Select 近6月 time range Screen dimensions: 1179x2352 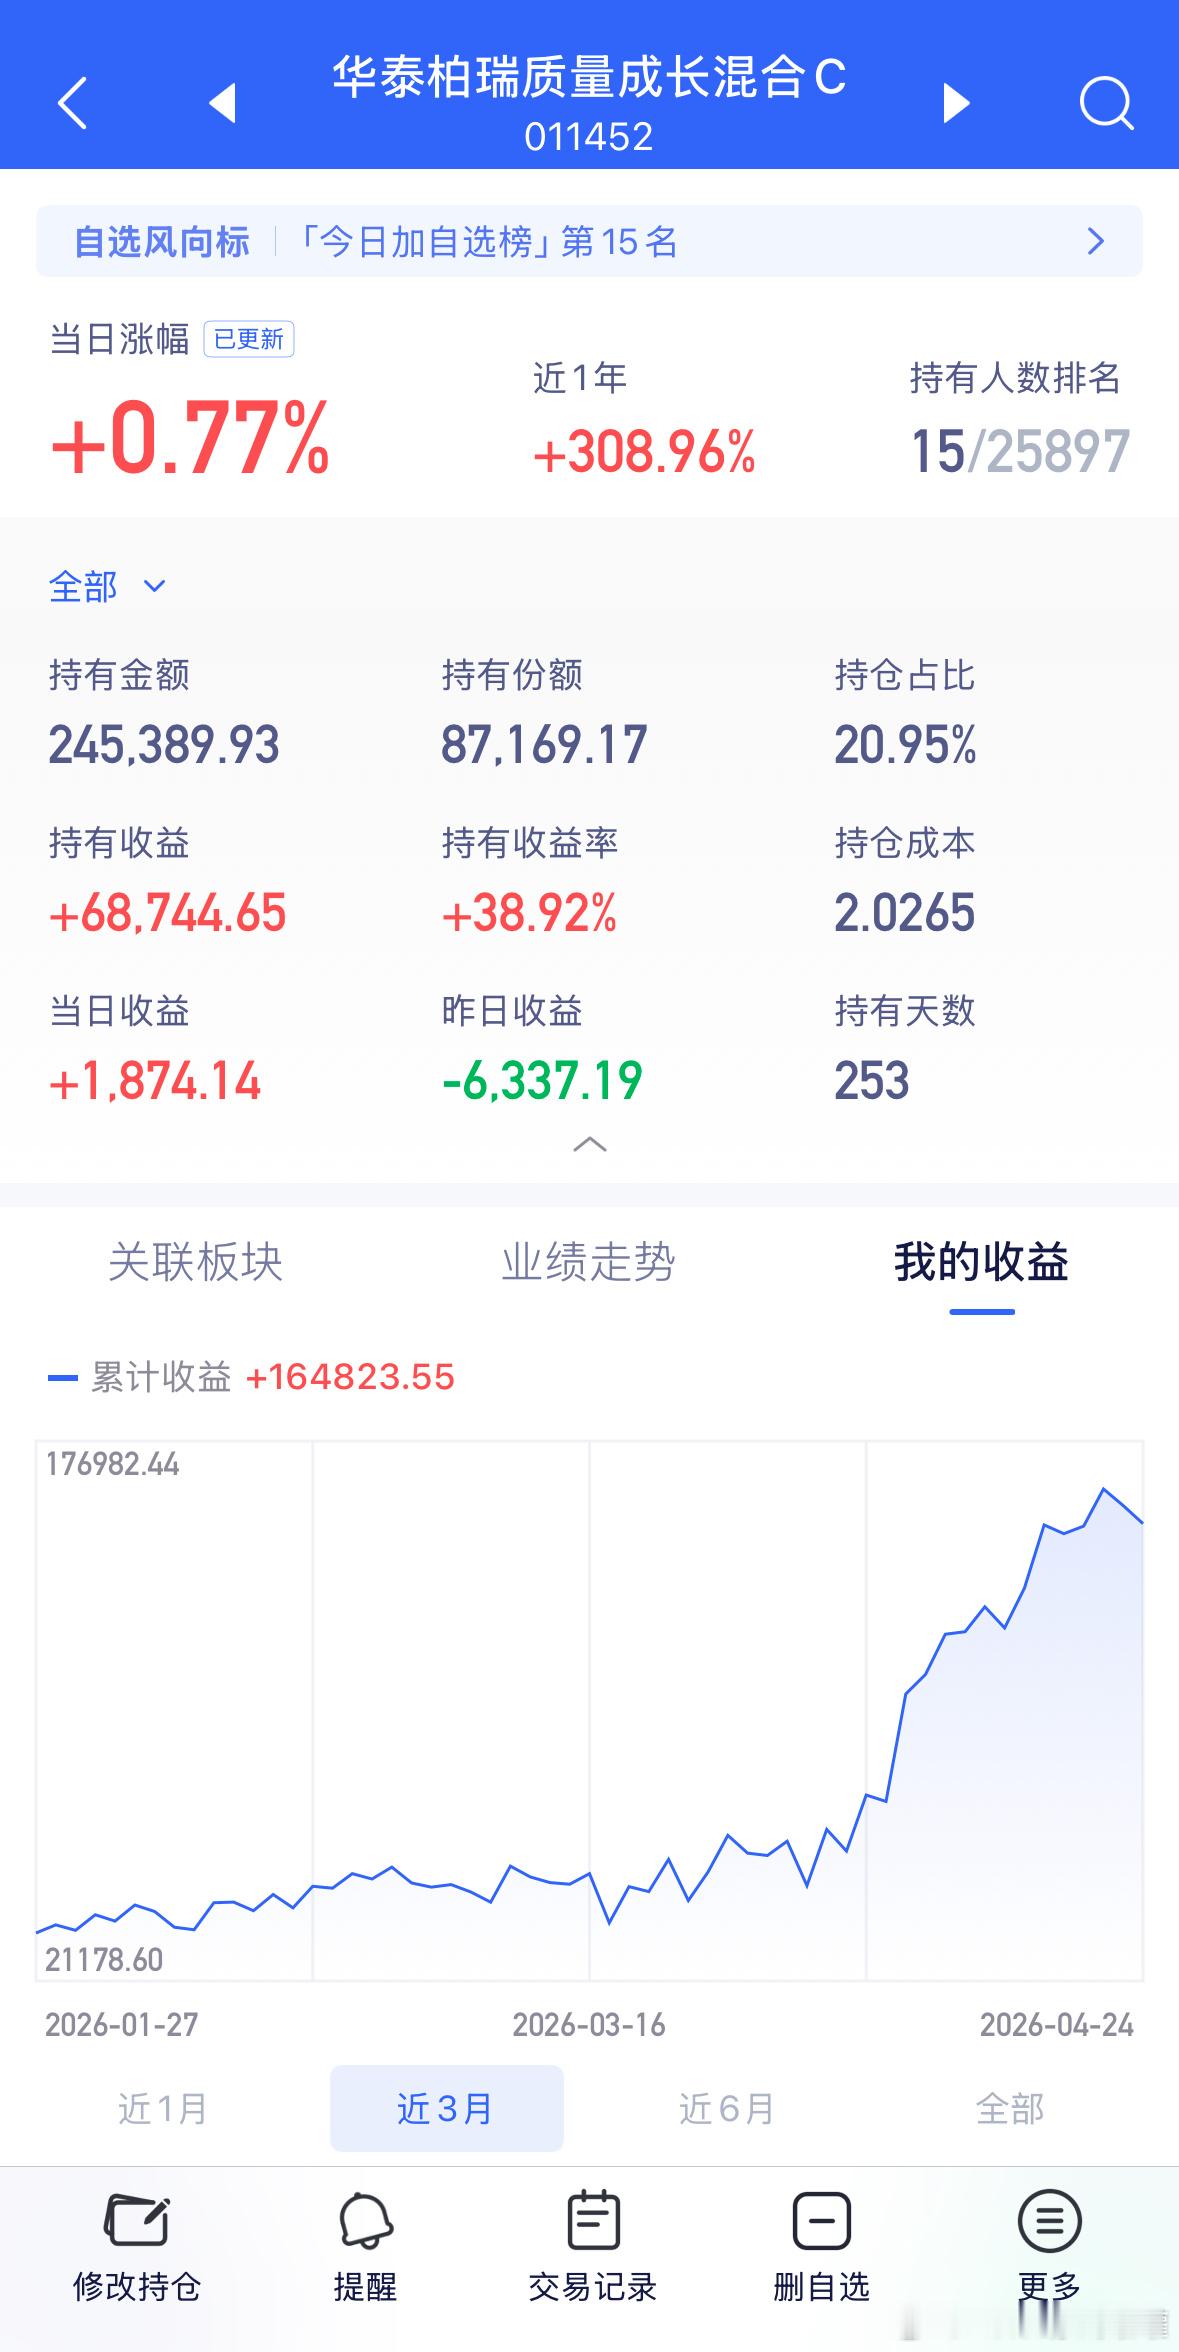[x=727, y=2108]
